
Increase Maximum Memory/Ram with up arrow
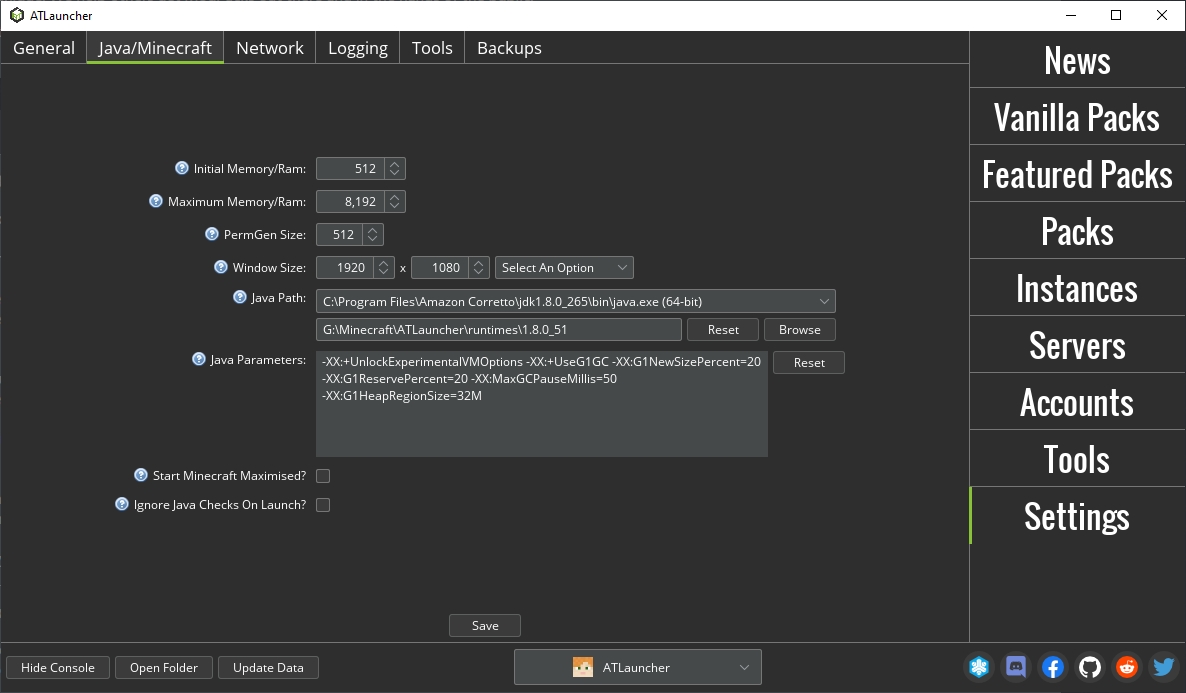(395, 197)
